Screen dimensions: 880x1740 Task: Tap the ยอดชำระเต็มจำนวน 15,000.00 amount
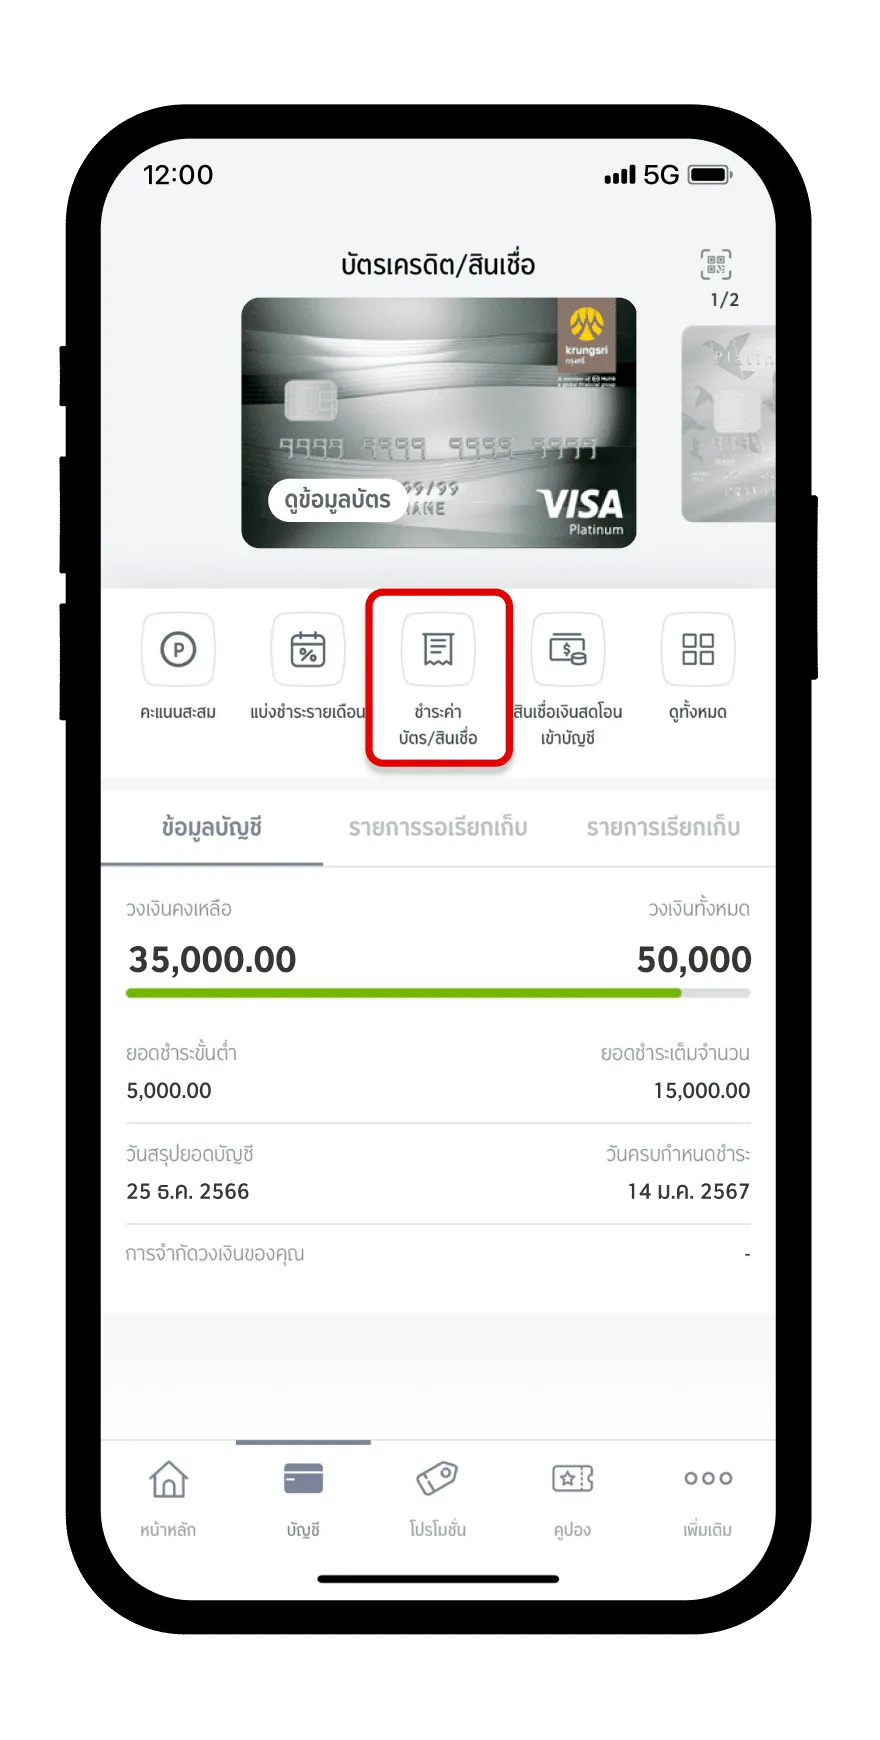pyautogui.click(x=701, y=1090)
